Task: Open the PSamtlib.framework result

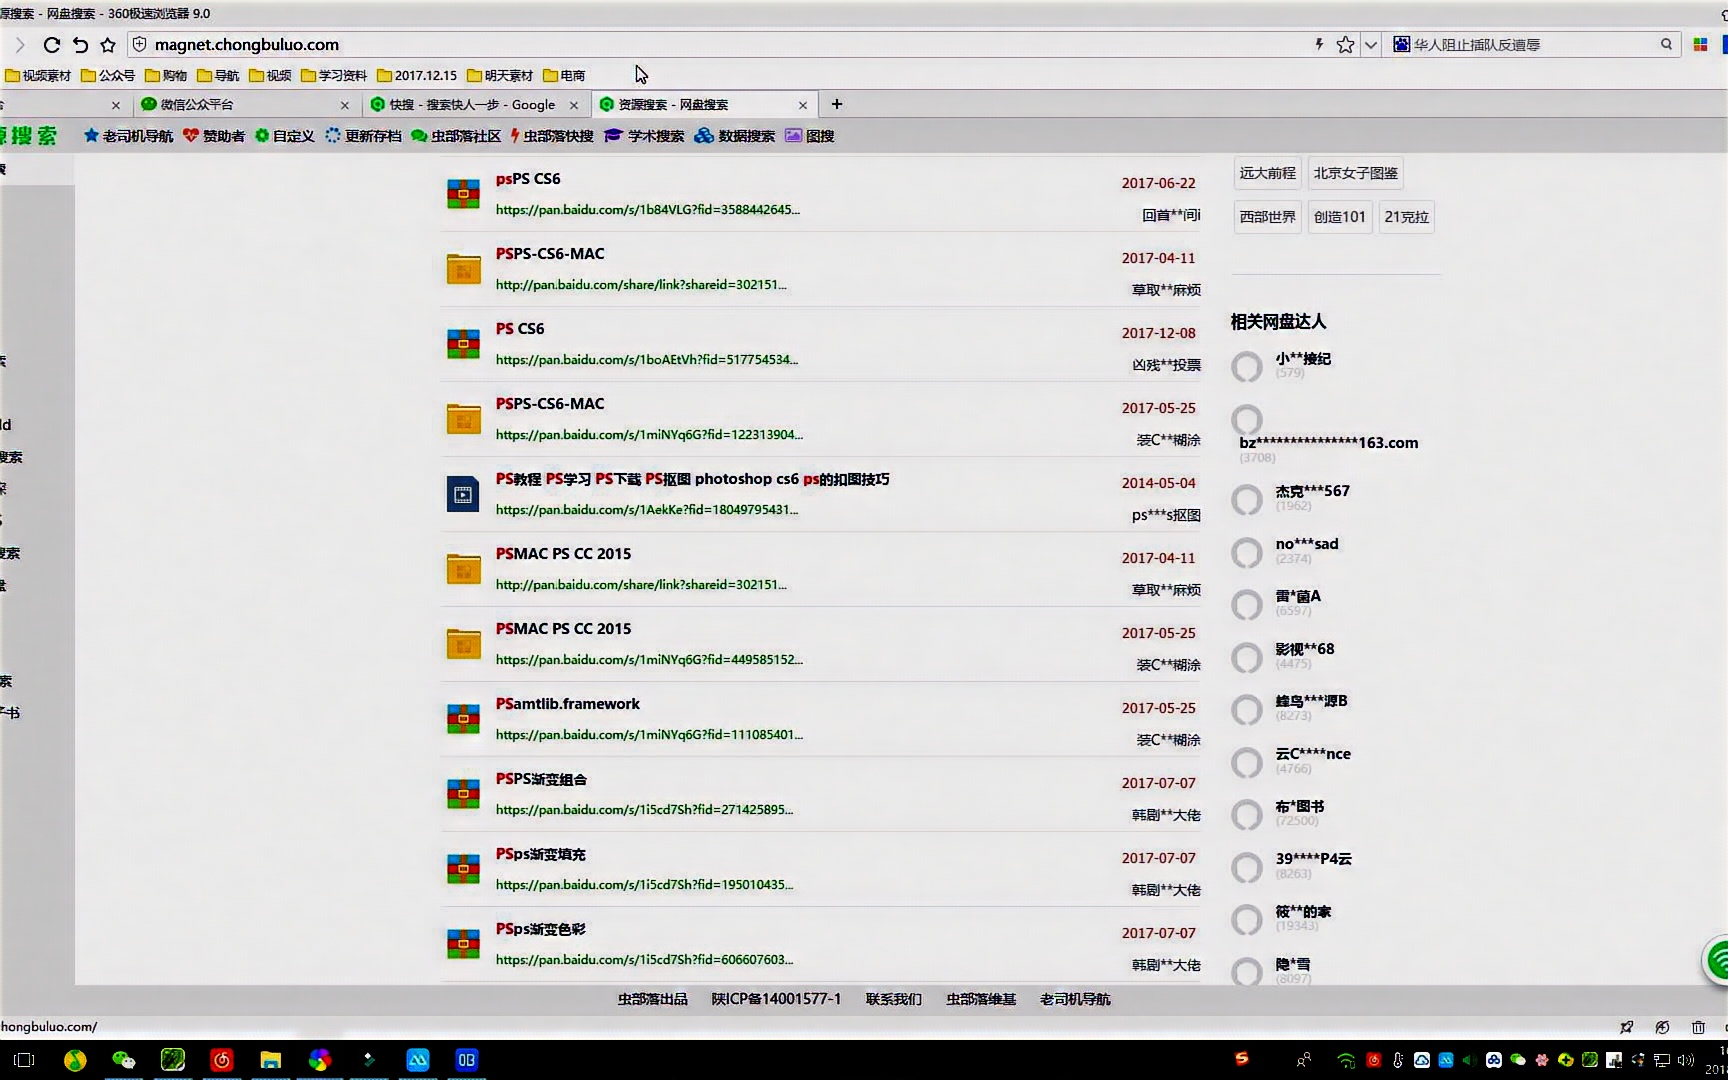Action: tap(567, 704)
